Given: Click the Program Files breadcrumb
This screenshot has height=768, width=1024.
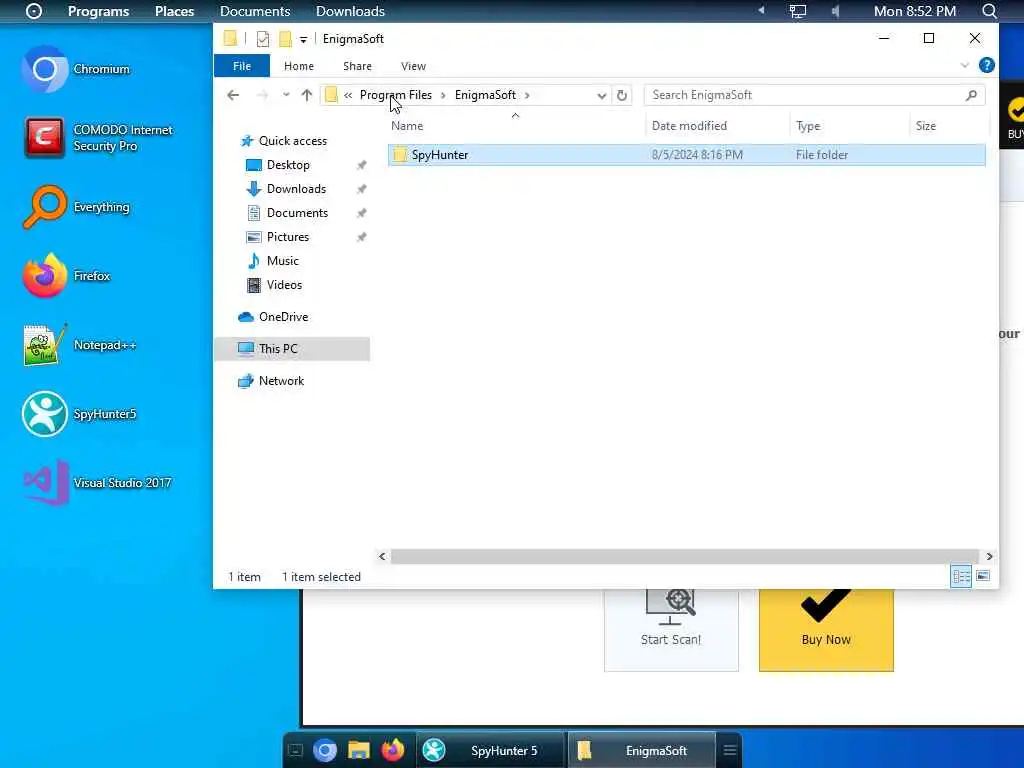Looking at the screenshot, I should pos(396,95).
